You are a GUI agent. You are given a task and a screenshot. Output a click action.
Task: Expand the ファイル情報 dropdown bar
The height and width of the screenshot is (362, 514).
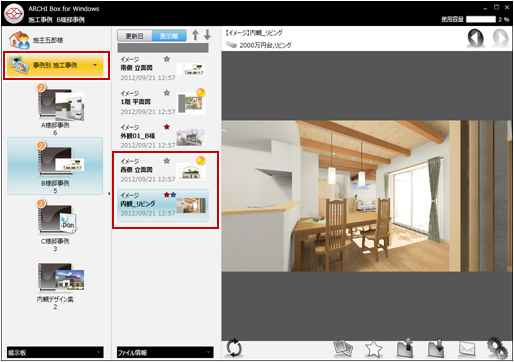(165, 352)
